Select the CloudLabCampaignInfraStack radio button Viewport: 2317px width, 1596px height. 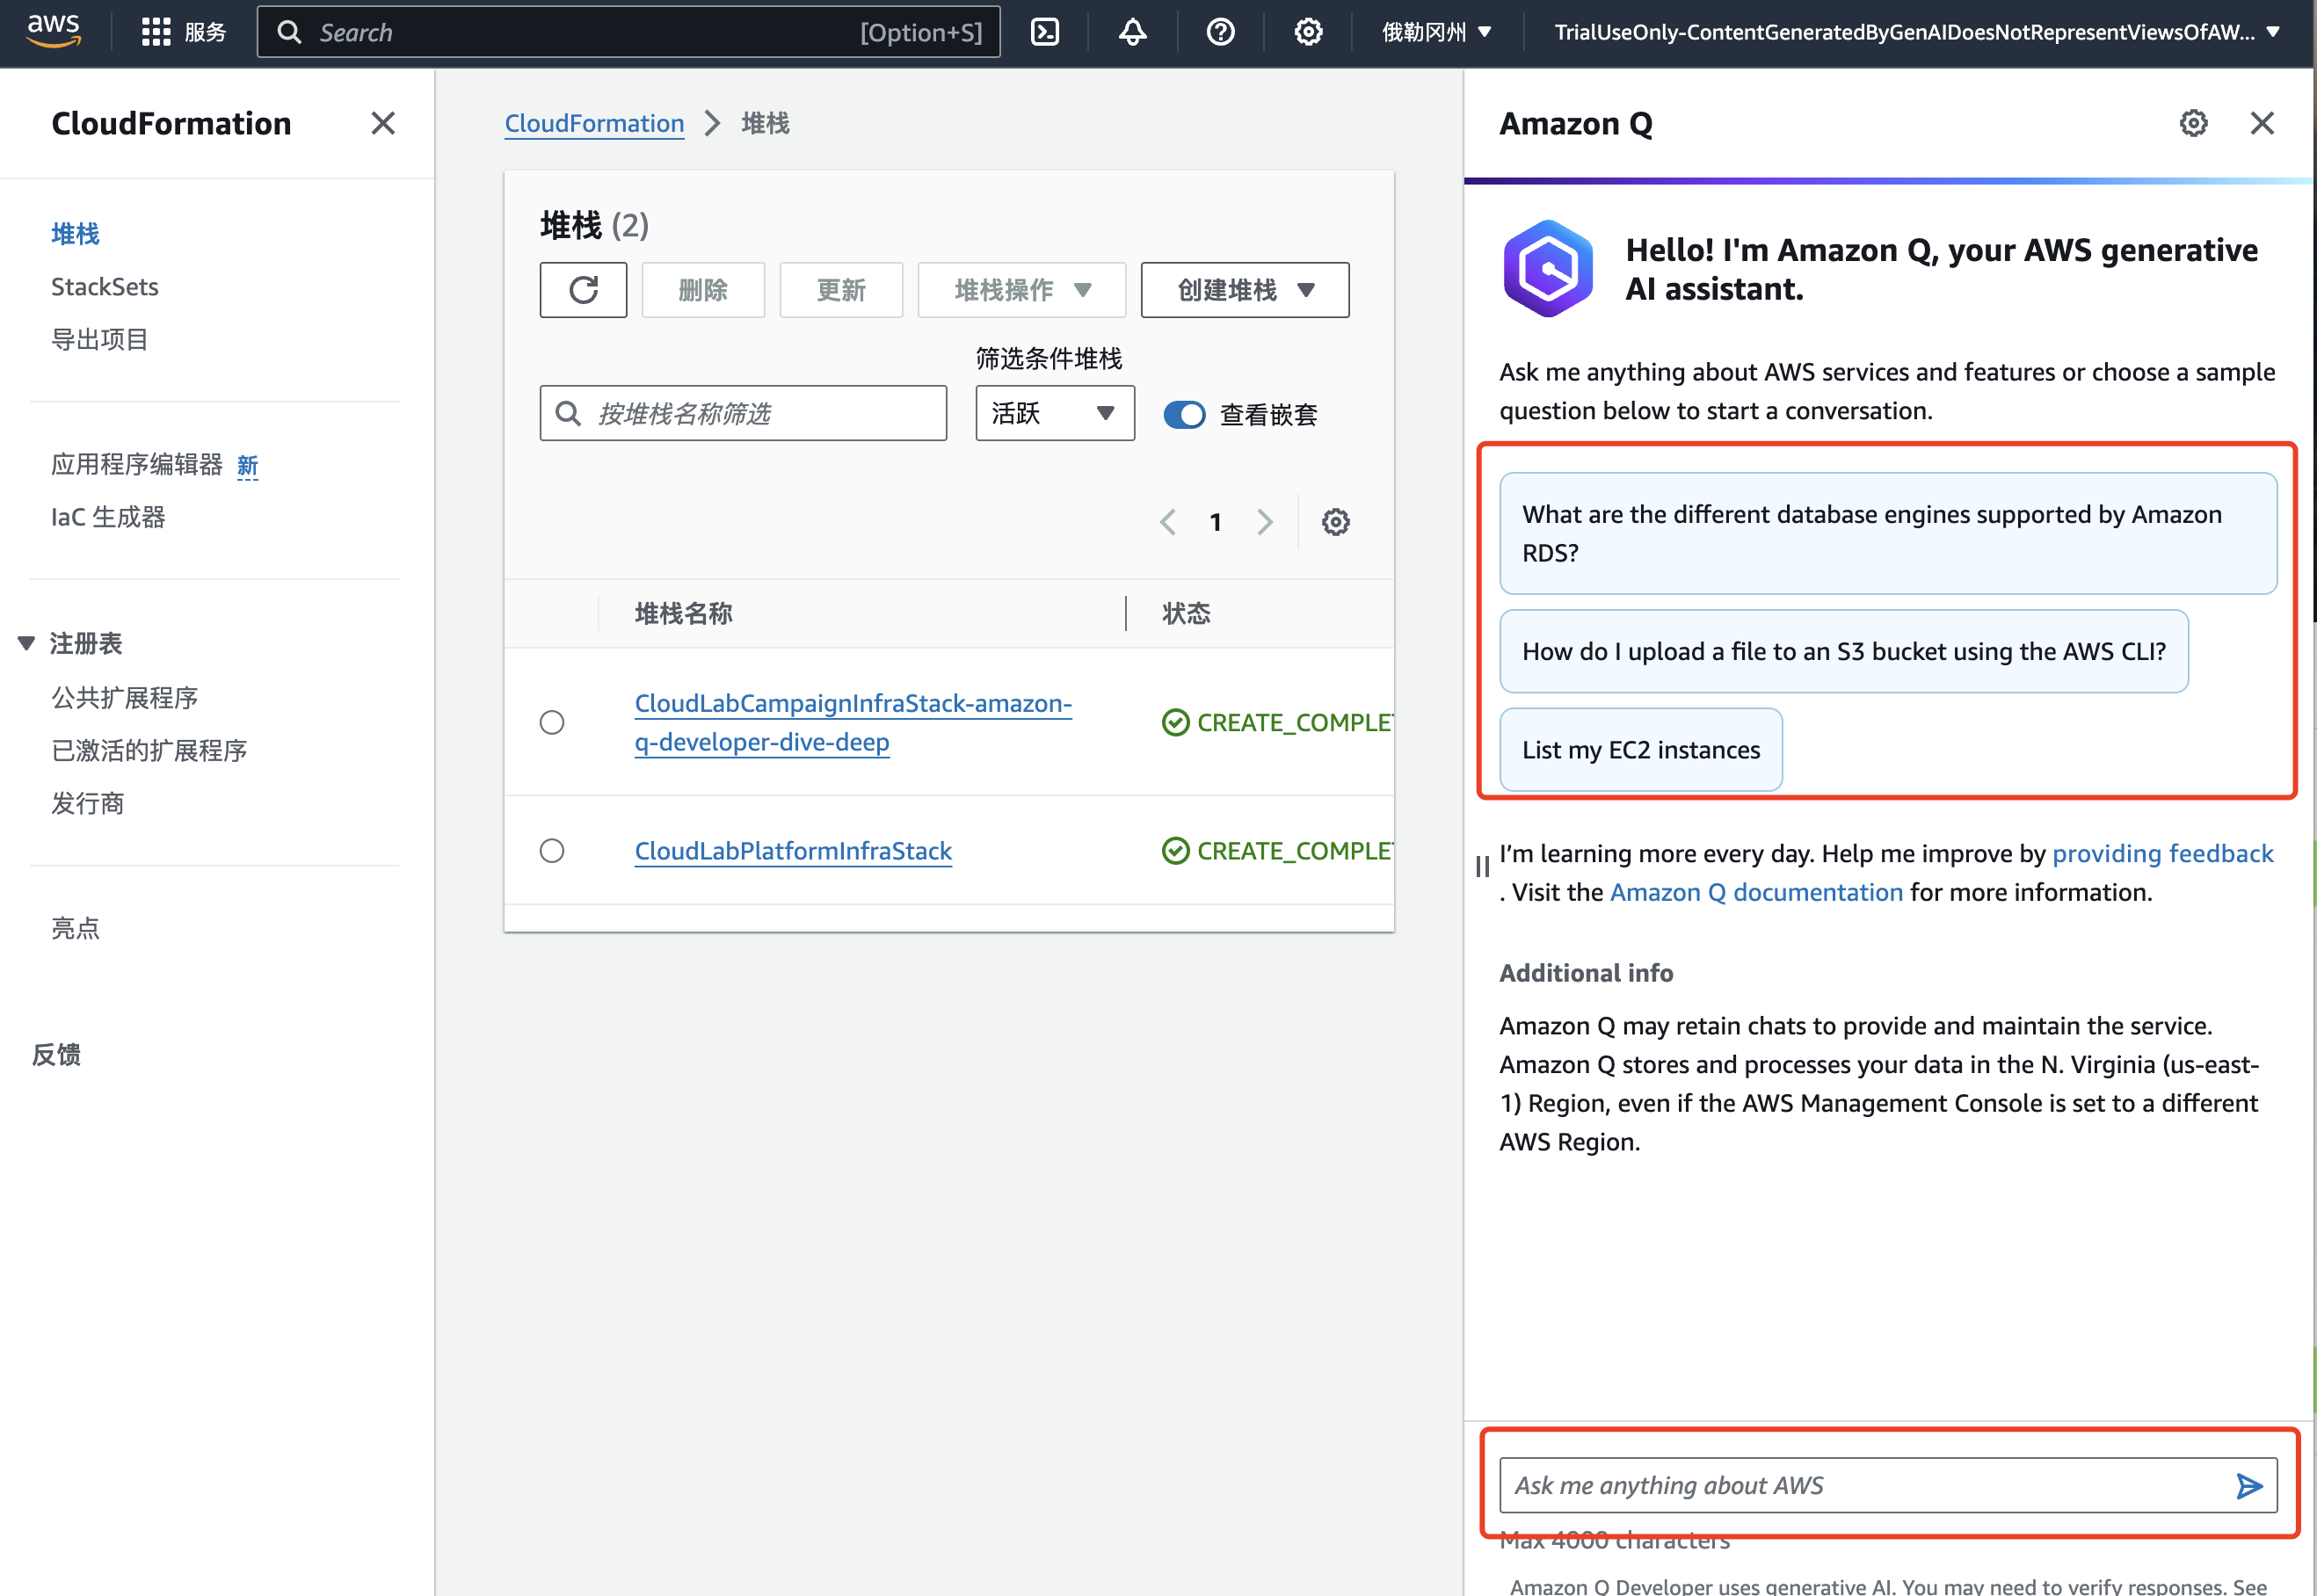pos(552,722)
